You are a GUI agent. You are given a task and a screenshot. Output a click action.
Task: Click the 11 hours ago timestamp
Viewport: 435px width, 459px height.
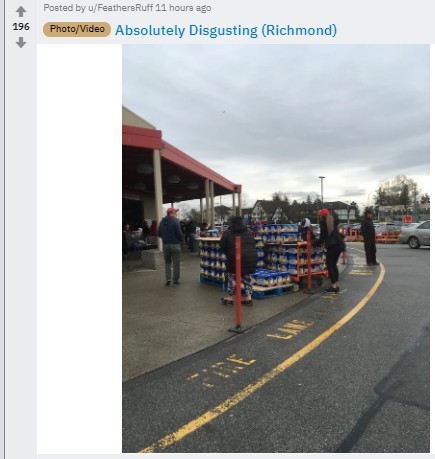(x=183, y=8)
